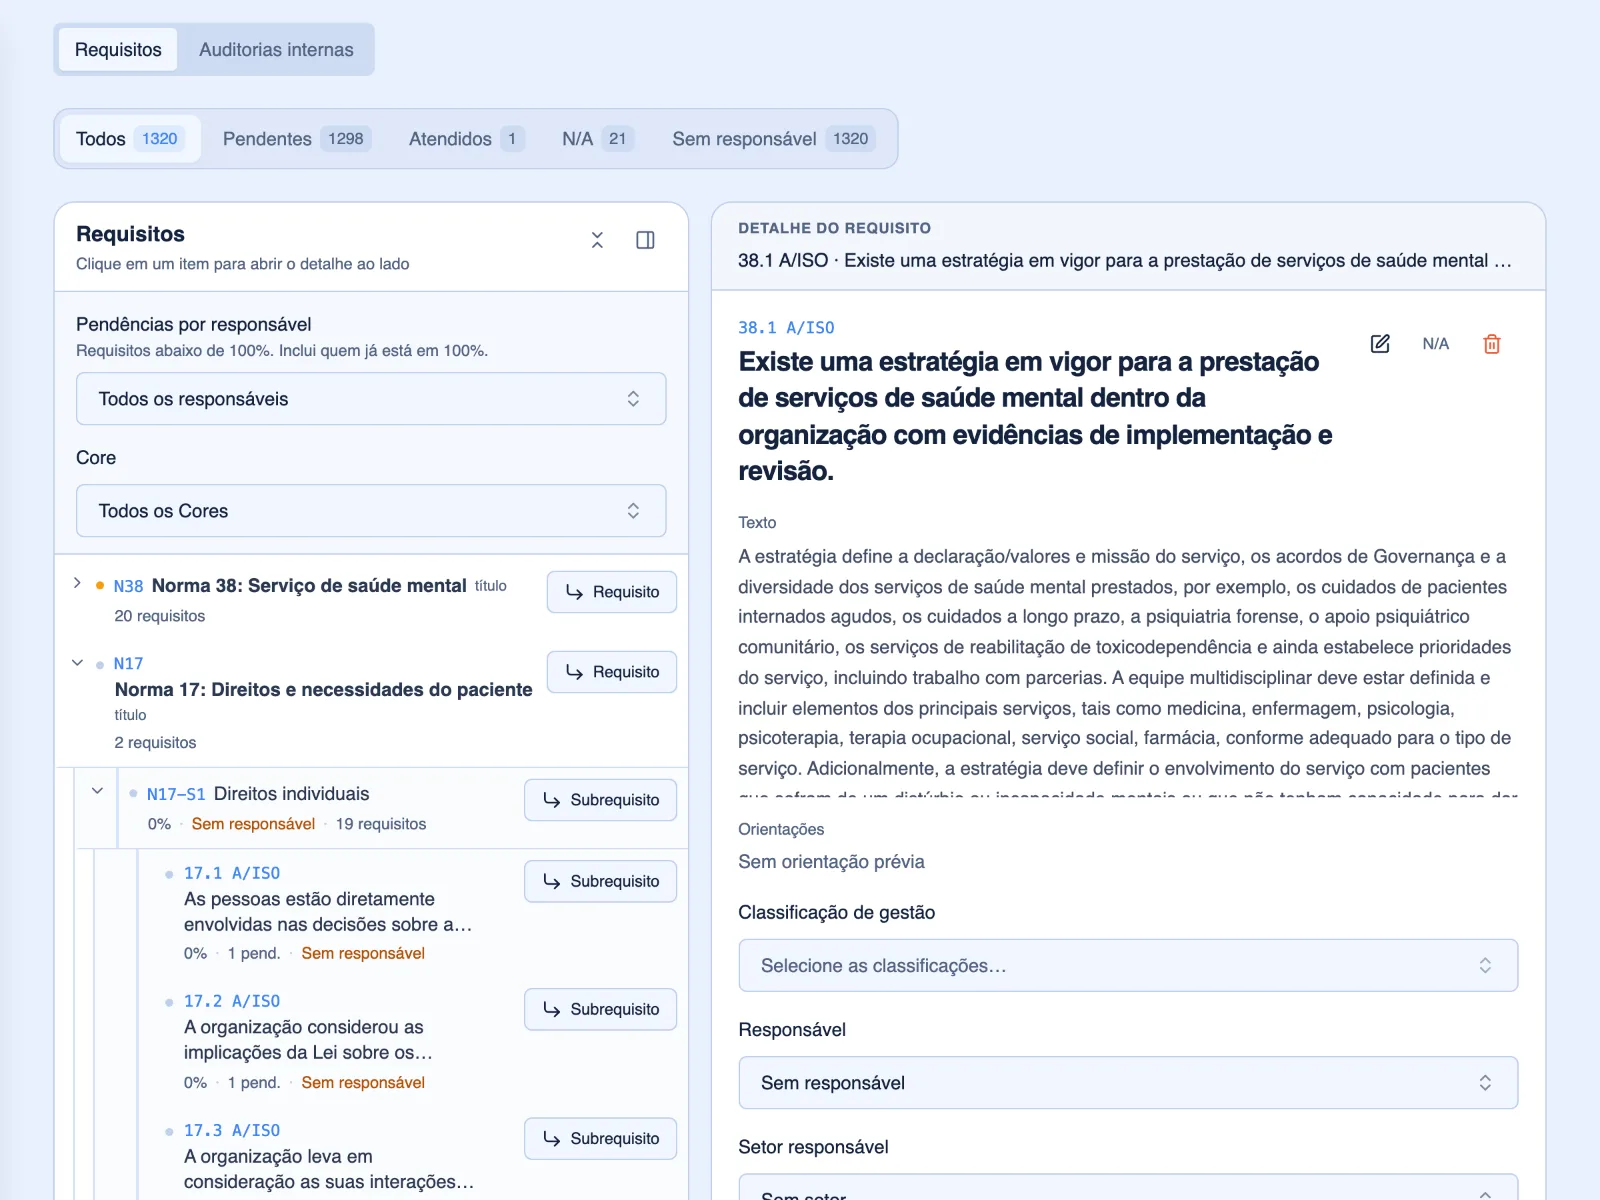Screen dimensions: 1600x1200
Task: Open the Sem responsável dropdown in detail panel
Action: (1128, 1083)
